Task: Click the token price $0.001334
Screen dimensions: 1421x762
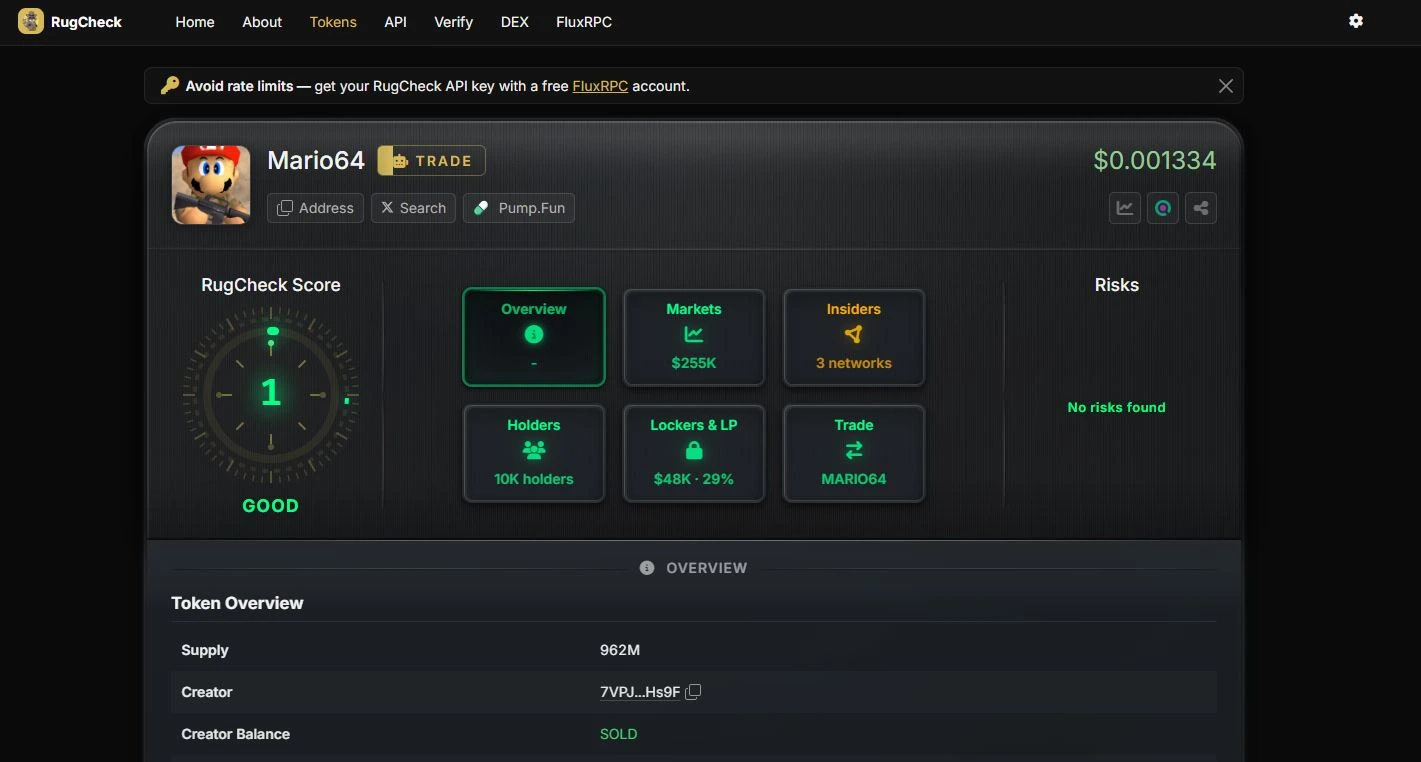Action: (x=1155, y=160)
